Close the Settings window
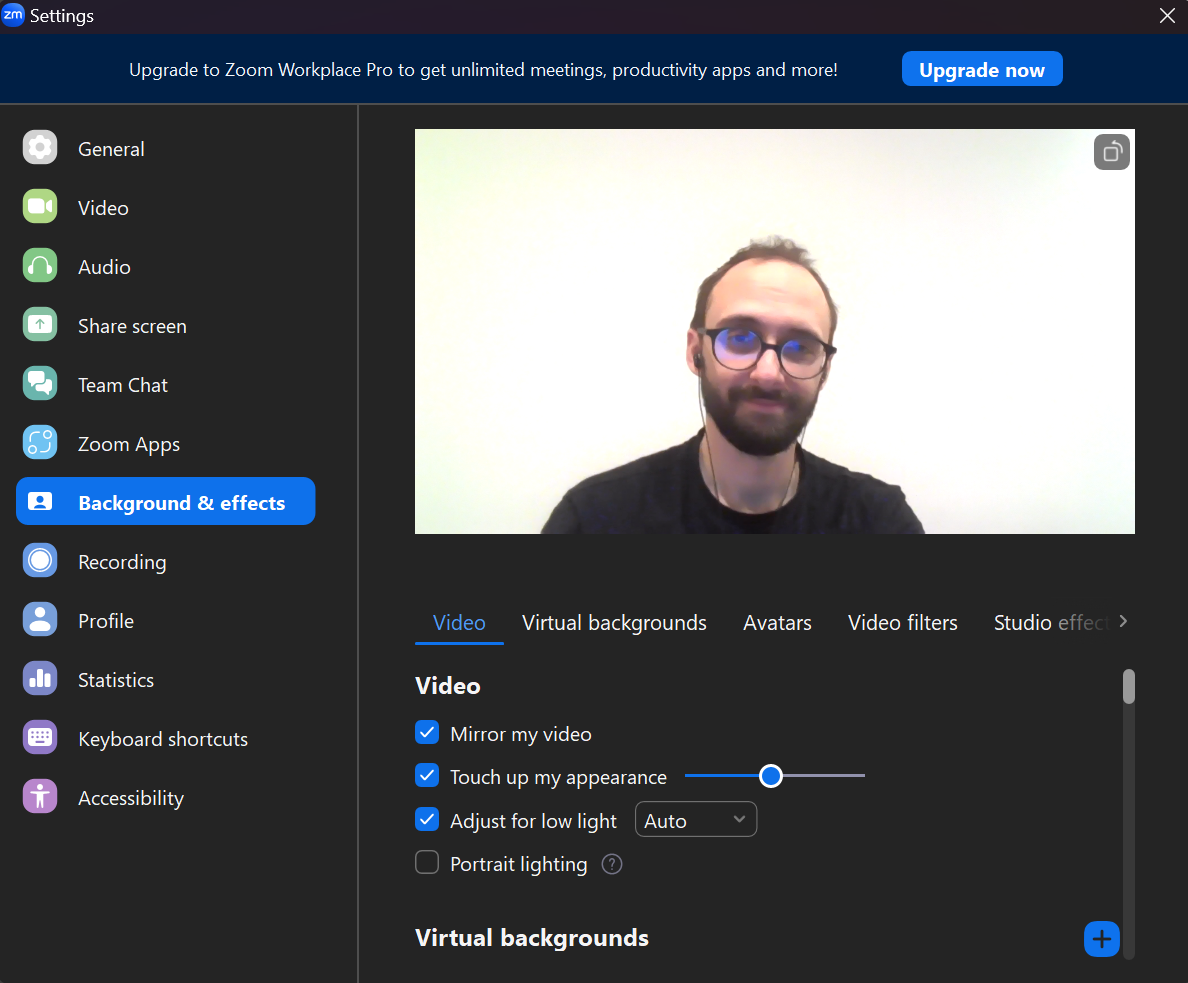1188x983 pixels. (1167, 15)
